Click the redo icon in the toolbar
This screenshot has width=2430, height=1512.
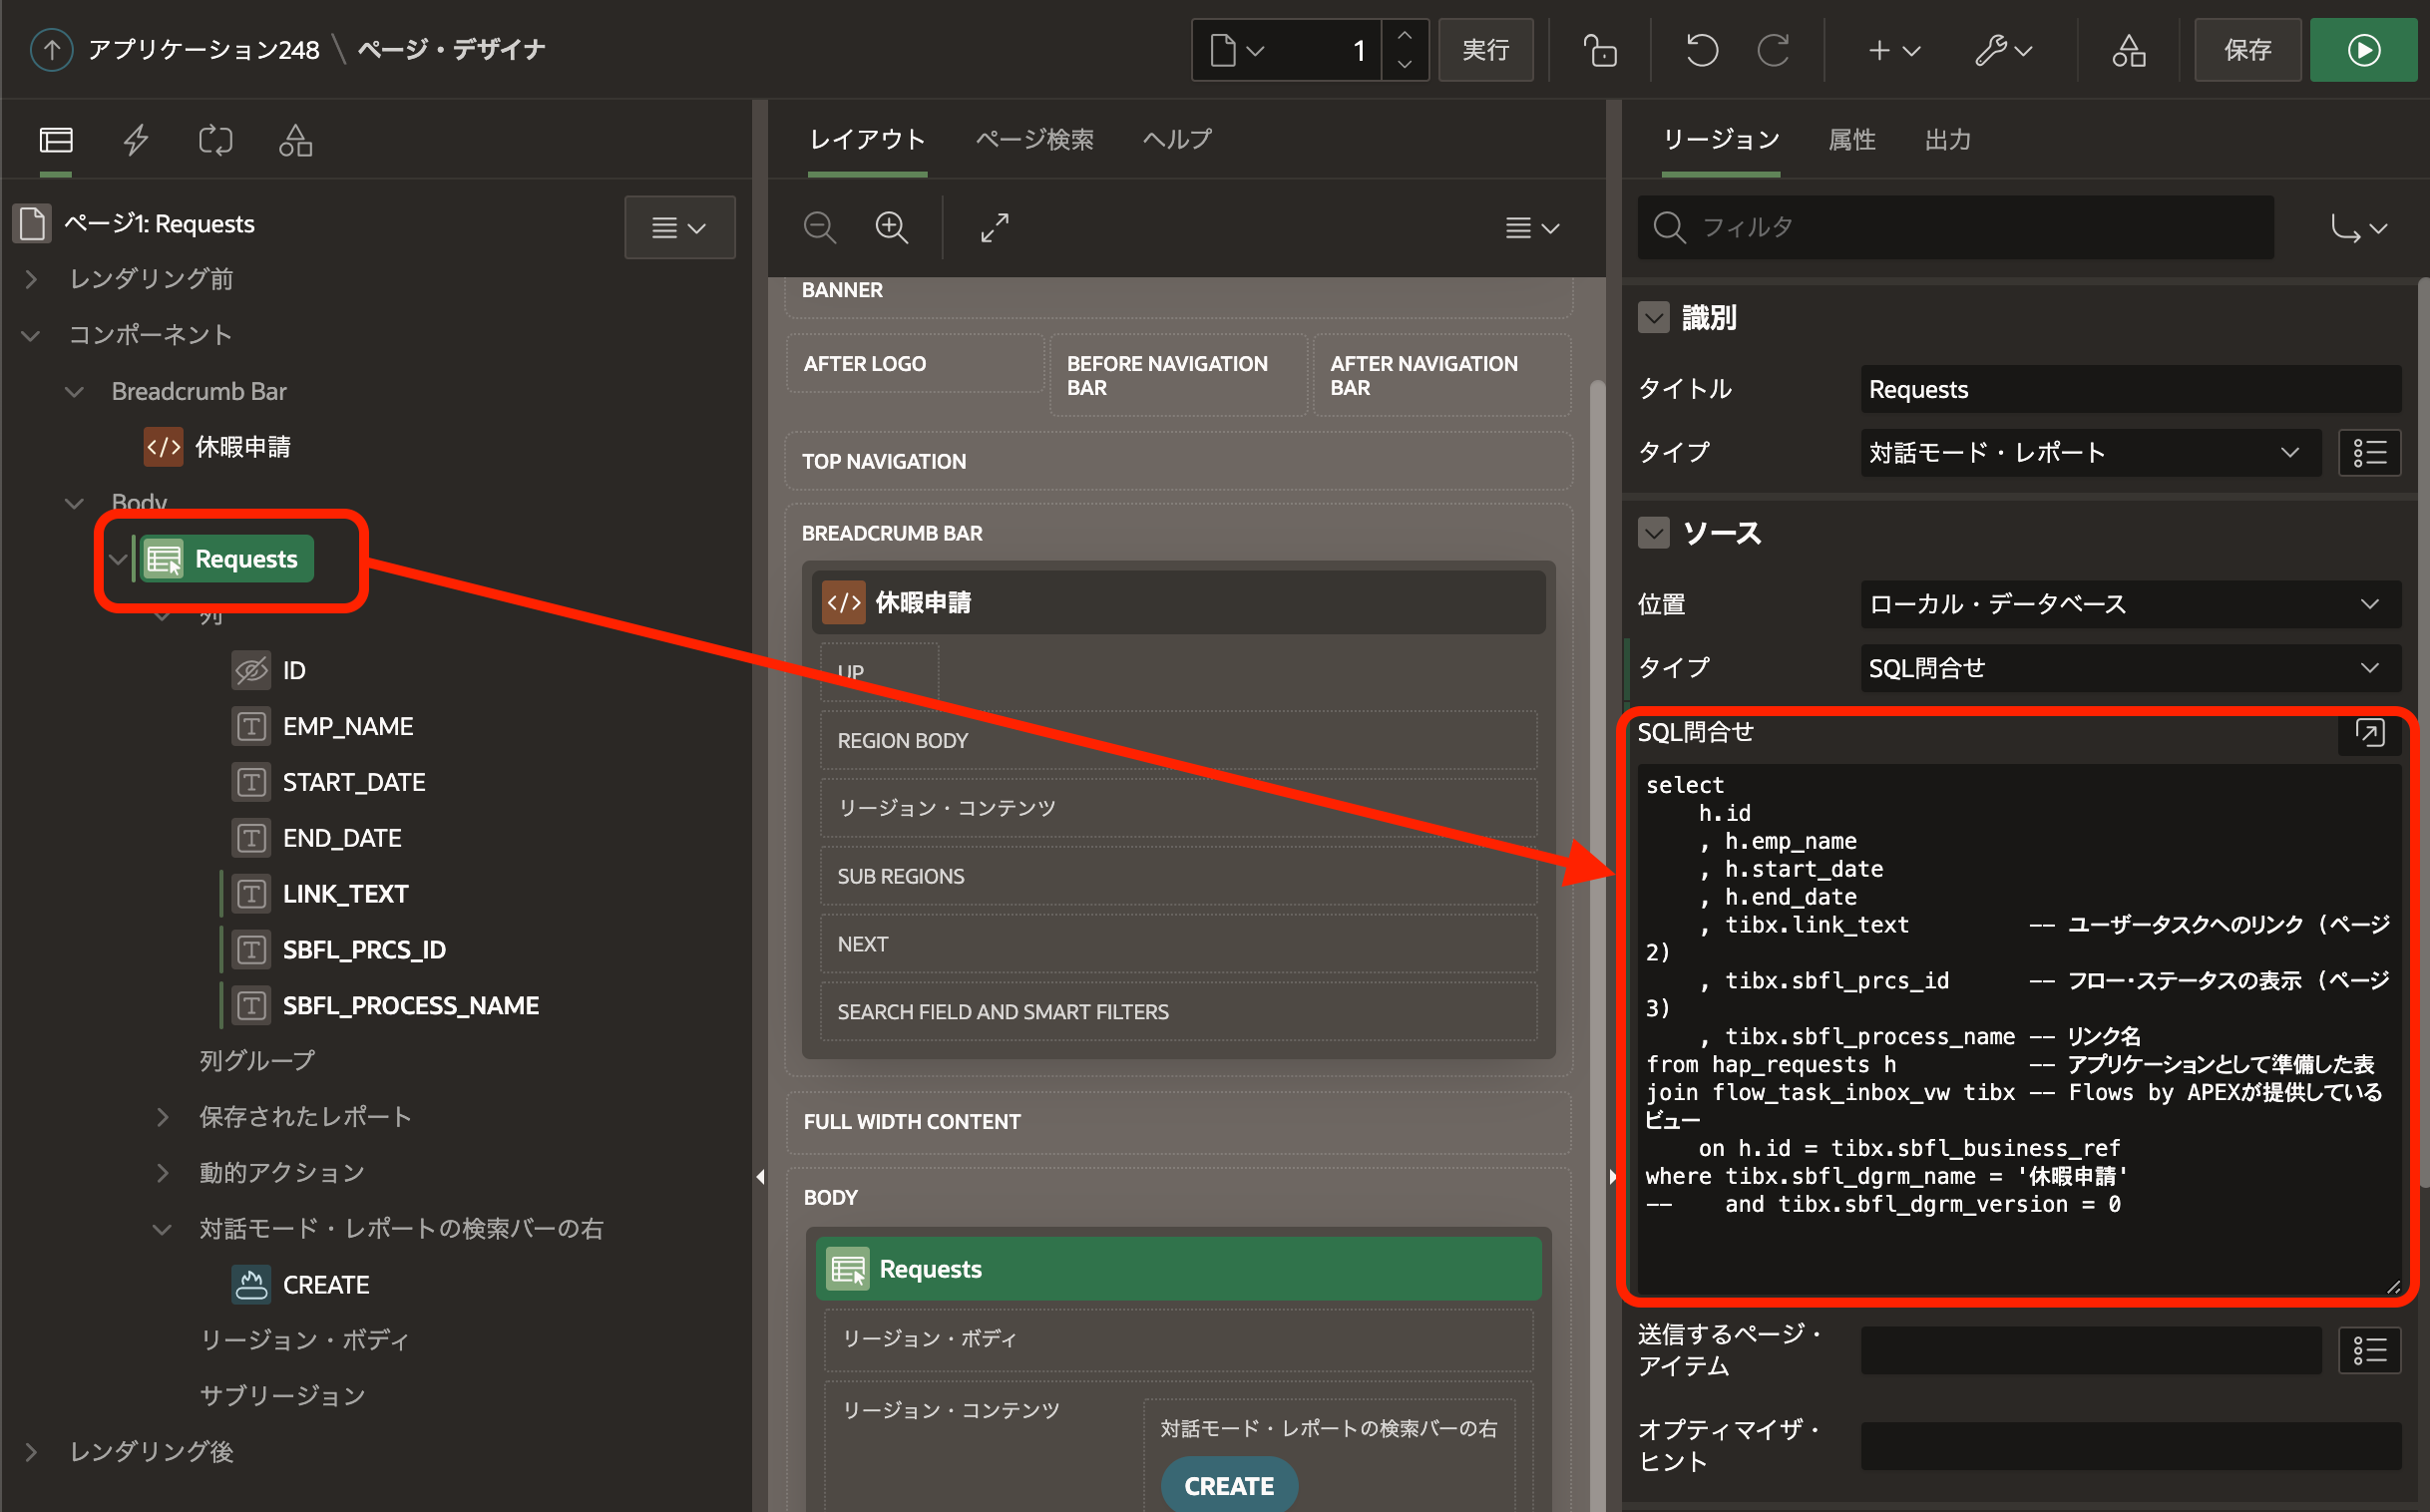1773,50
